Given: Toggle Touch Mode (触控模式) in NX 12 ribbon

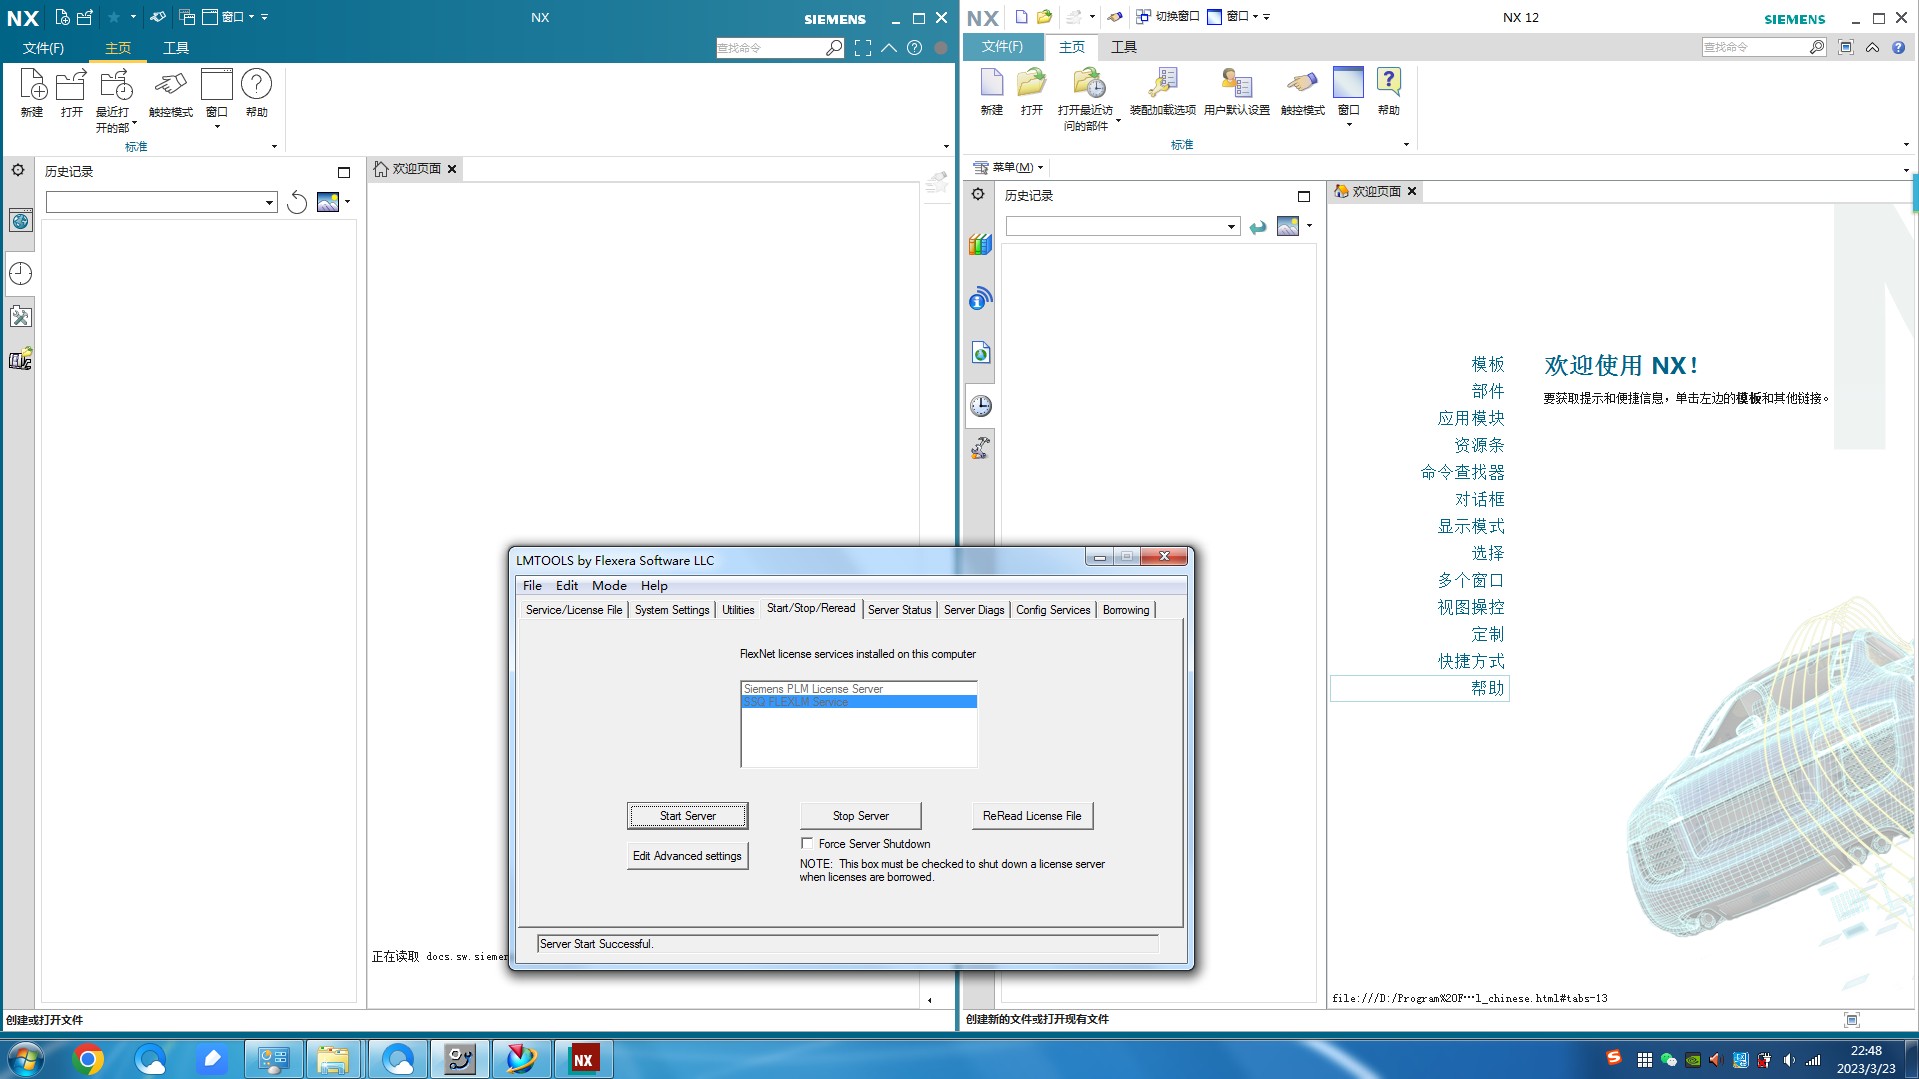Looking at the screenshot, I should [x=1302, y=92].
